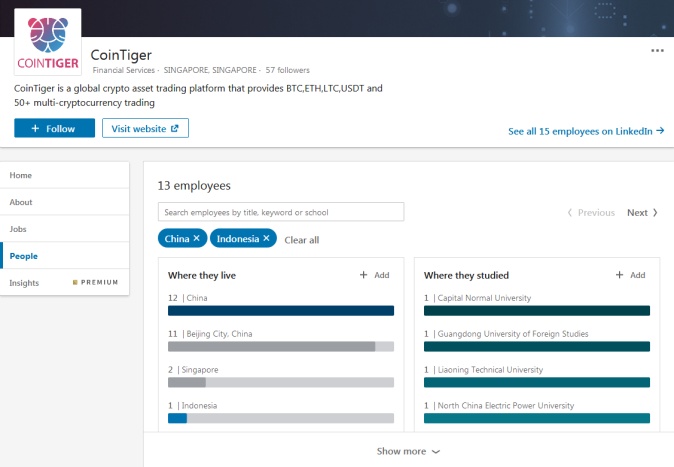Click Clear all filters
The width and height of the screenshot is (674, 467).
point(302,240)
